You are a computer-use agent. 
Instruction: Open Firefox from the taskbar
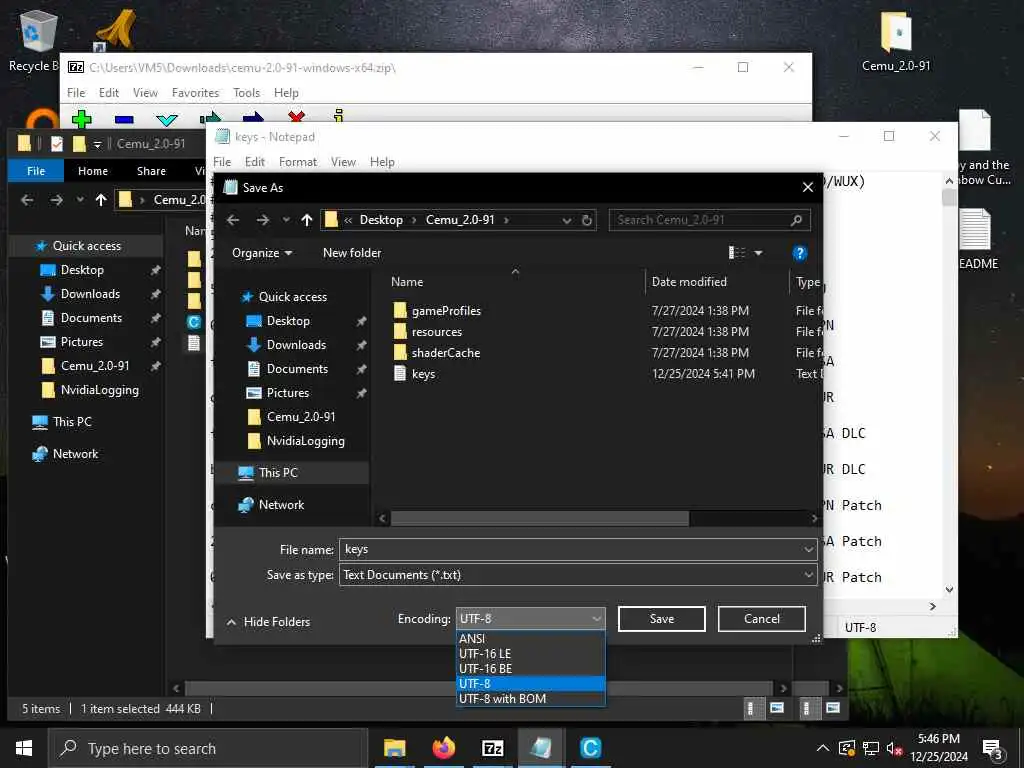click(x=443, y=748)
